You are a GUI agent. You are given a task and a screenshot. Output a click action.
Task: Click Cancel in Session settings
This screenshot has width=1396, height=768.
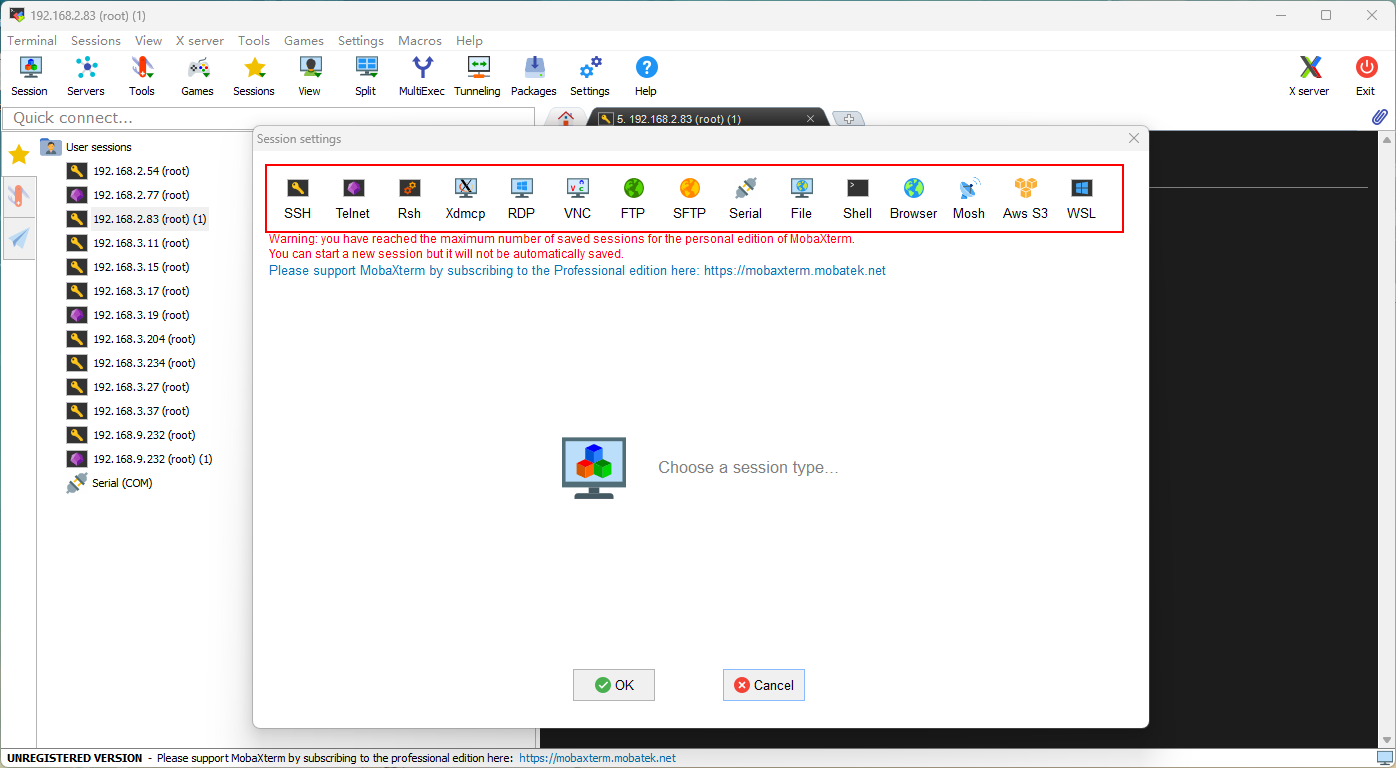[x=764, y=685]
